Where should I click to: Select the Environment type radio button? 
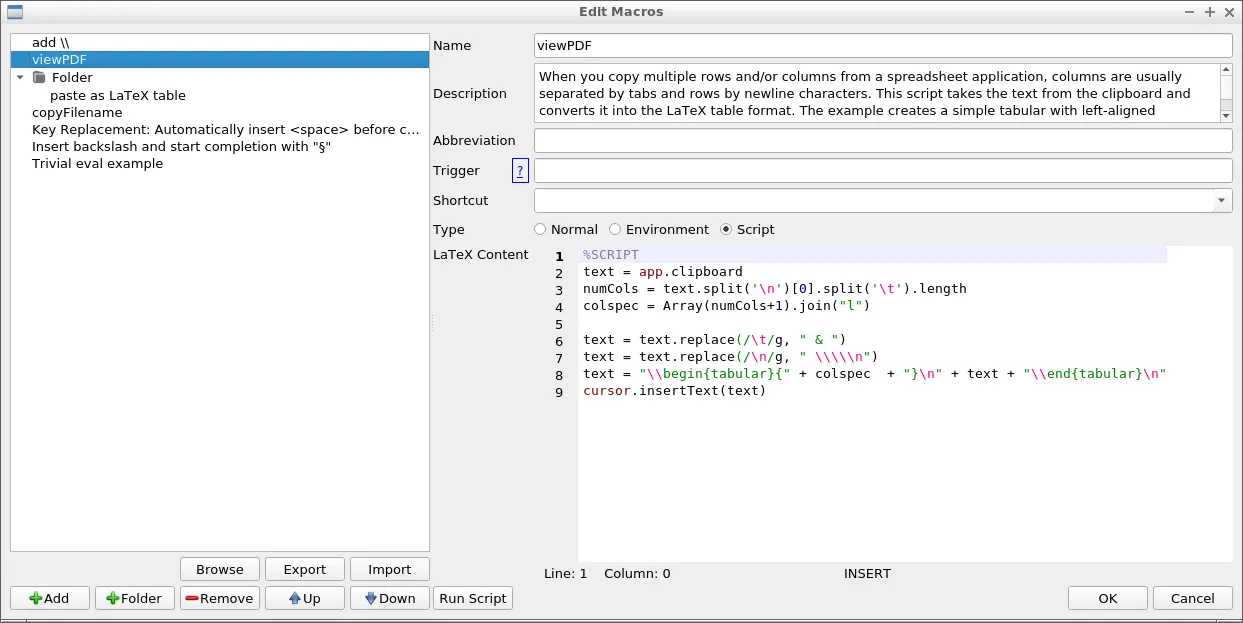pyautogui.click(x=615, y=230)
